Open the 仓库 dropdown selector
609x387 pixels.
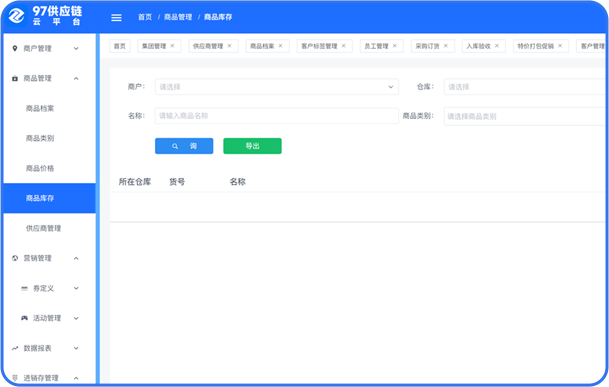click(x=526, y=87)
